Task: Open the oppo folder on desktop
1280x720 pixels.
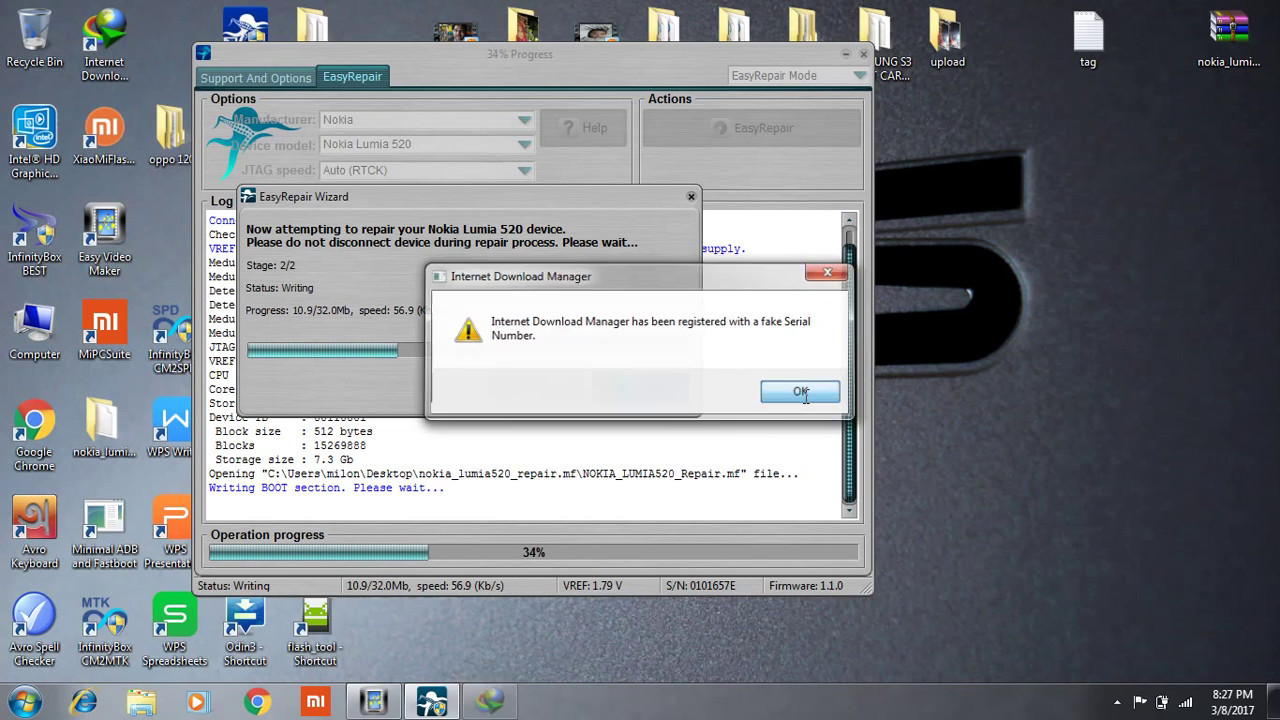Action: coord(172,135)
